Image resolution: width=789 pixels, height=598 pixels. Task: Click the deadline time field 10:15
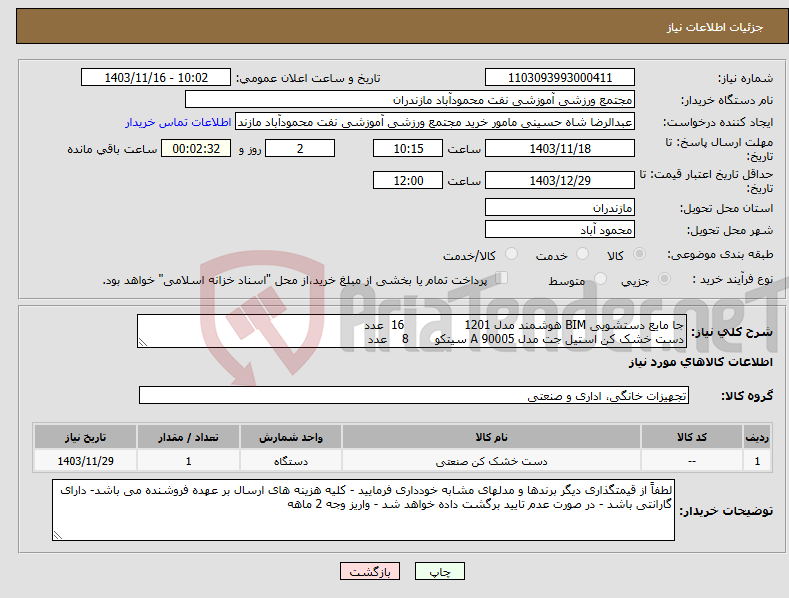click(408, 148)
